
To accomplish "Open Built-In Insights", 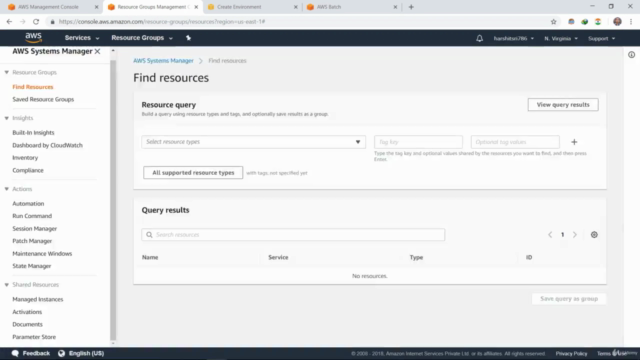I will (33, 133).
